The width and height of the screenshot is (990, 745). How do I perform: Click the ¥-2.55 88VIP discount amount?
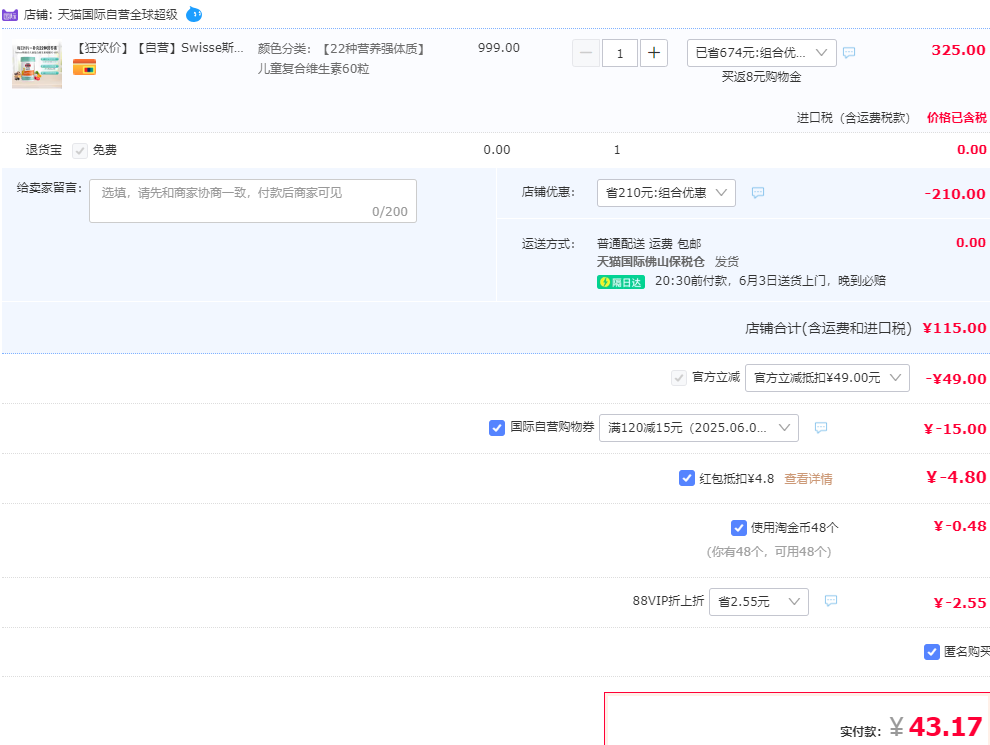[x=960, y=604]
